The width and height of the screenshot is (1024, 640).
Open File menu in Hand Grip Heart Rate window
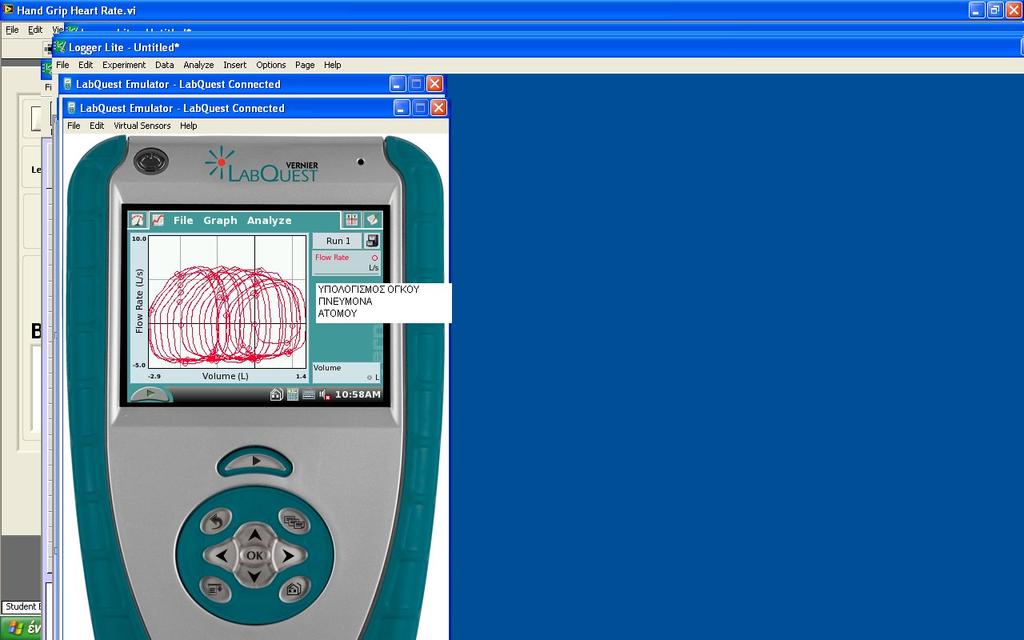click(x=12, y=29)
